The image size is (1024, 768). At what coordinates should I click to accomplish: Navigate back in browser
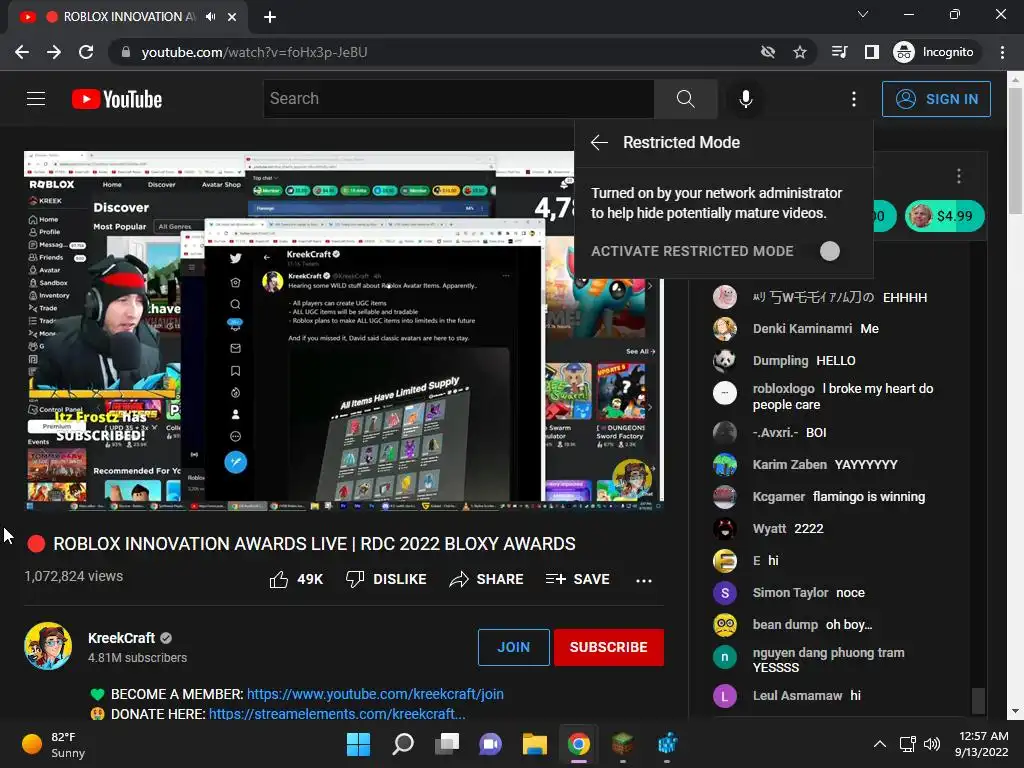(22, 52)
